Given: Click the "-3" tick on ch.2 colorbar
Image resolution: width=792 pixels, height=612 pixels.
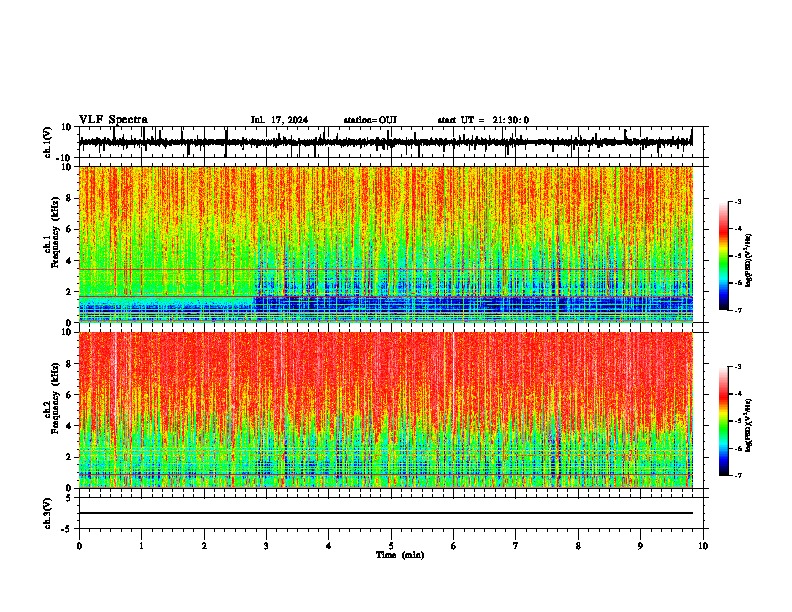Looking at the screenshot, I should [737, 367].
